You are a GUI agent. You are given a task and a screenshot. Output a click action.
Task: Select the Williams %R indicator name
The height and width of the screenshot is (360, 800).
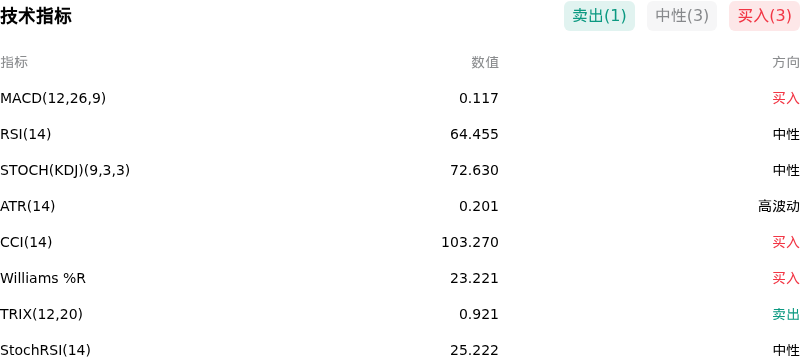pos(43,278)
